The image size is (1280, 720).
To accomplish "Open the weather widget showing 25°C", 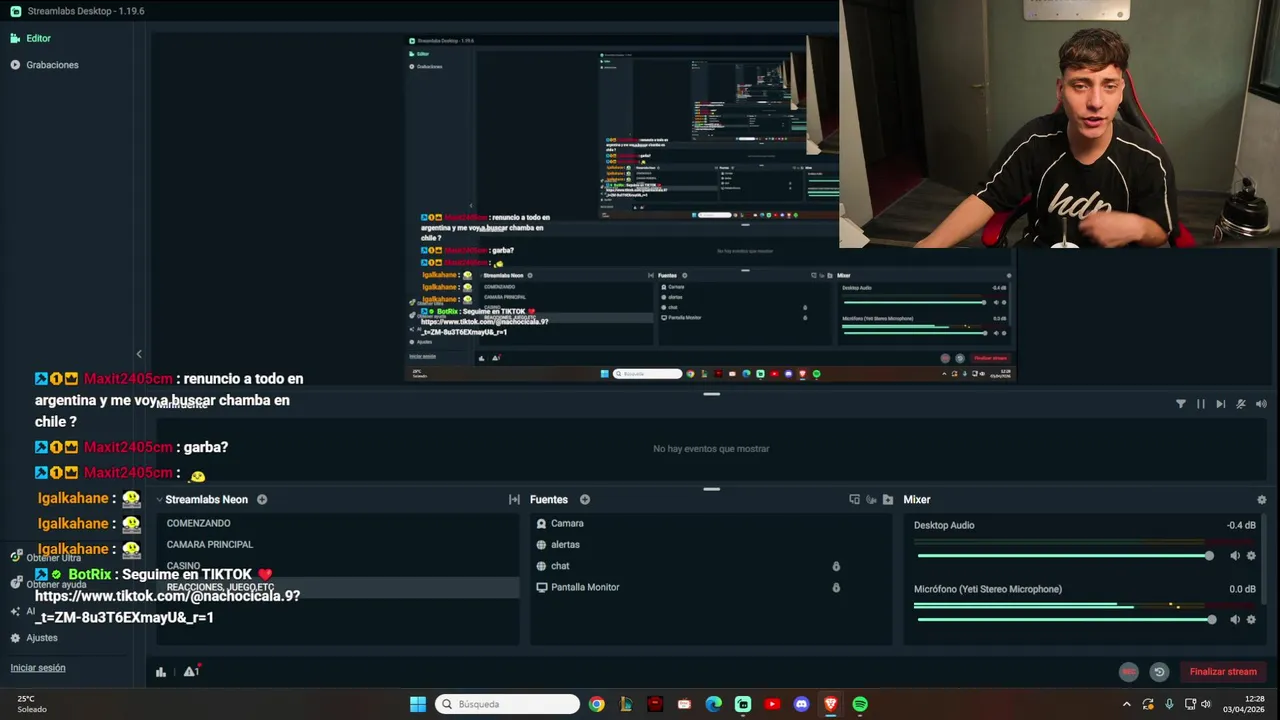I will point(32,704).
